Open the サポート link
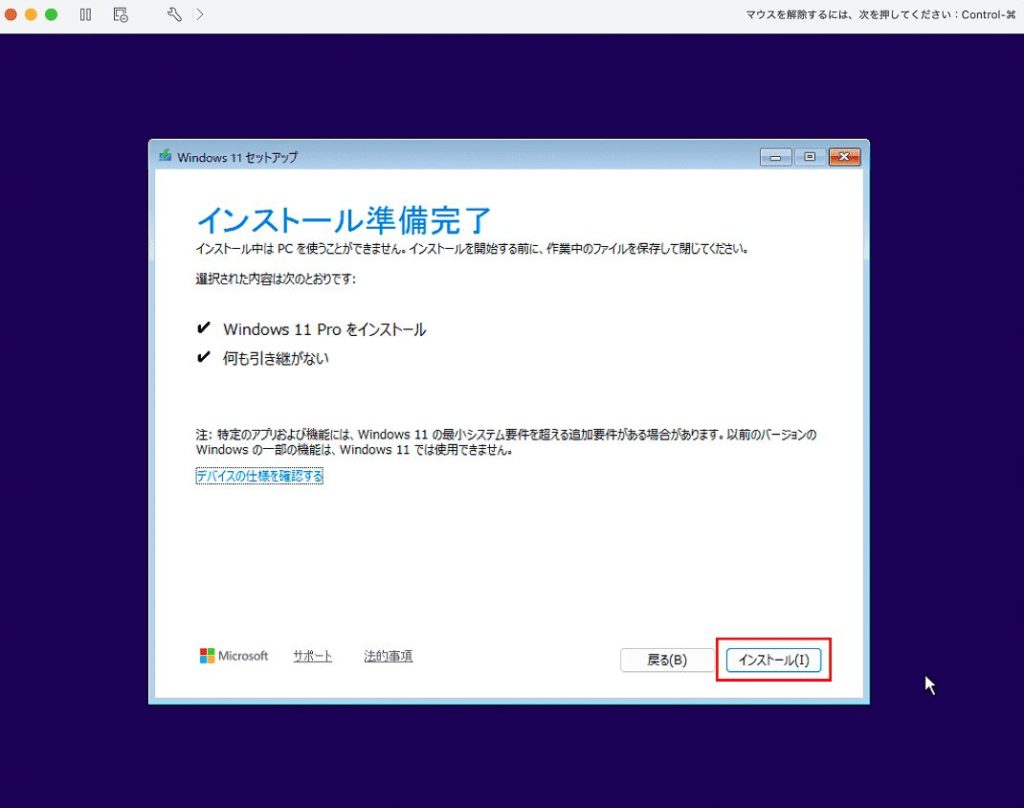 pyautogui.click(x=312, y=656)
